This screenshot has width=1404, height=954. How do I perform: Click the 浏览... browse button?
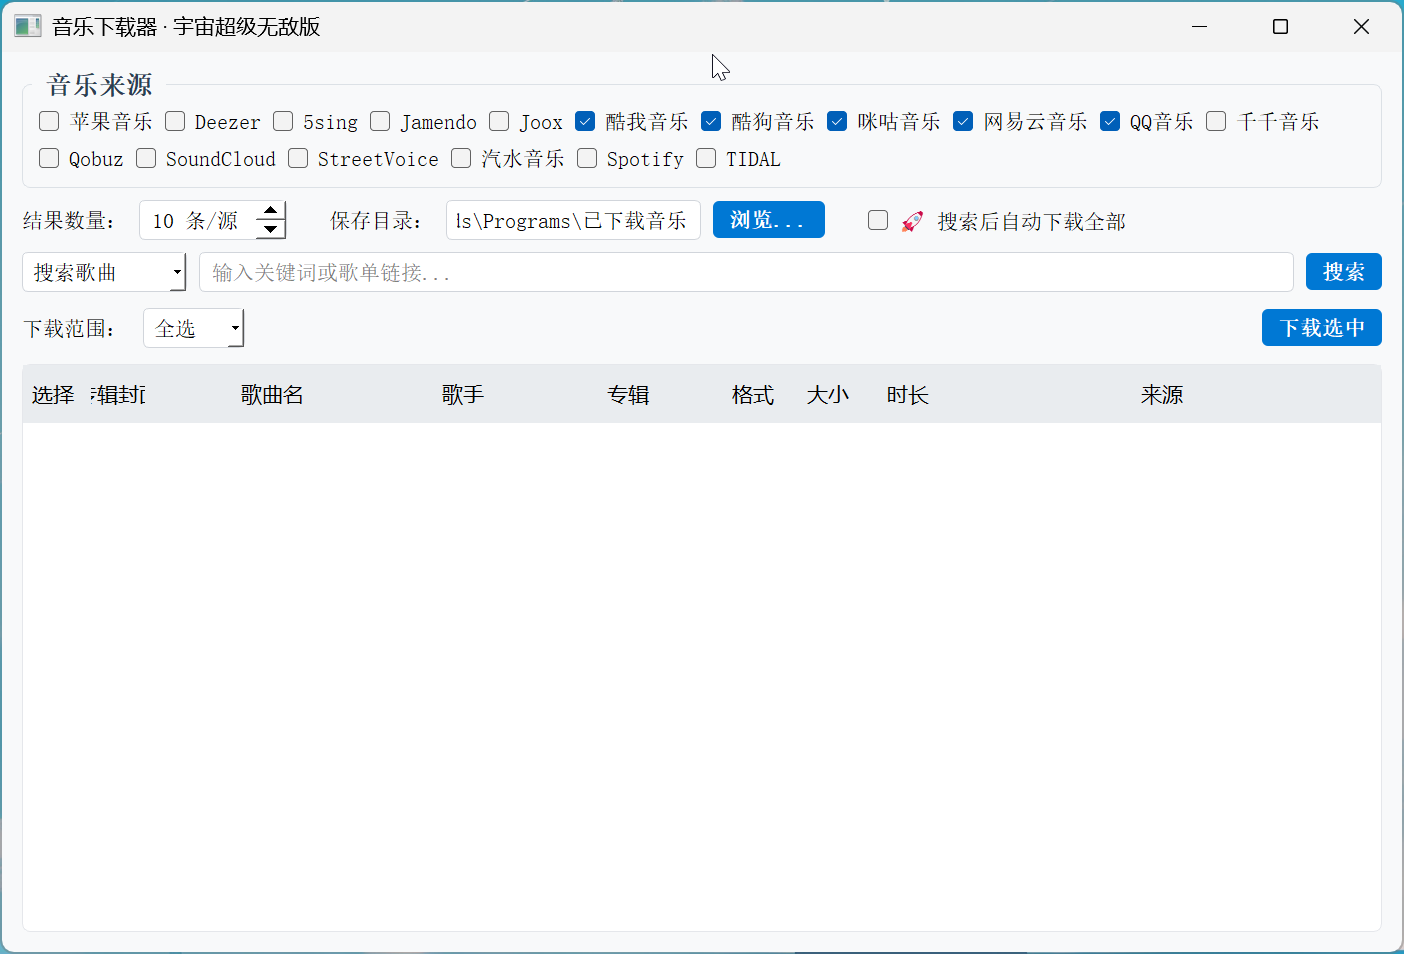pos(769,220)
